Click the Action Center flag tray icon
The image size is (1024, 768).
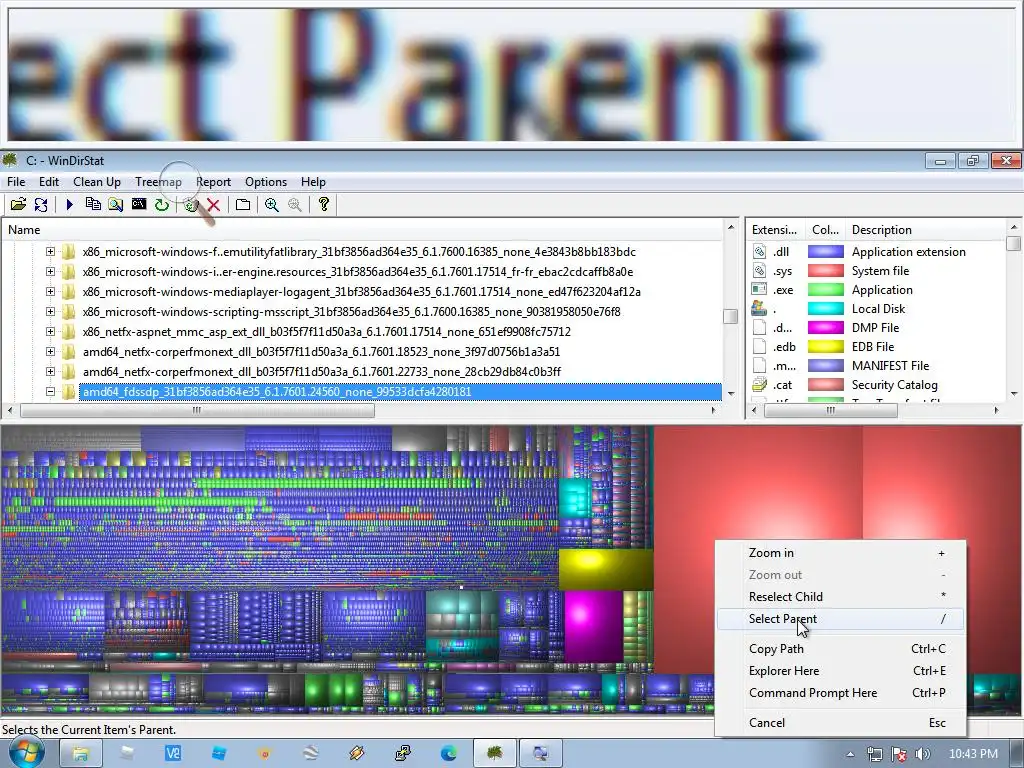[899, 754]
